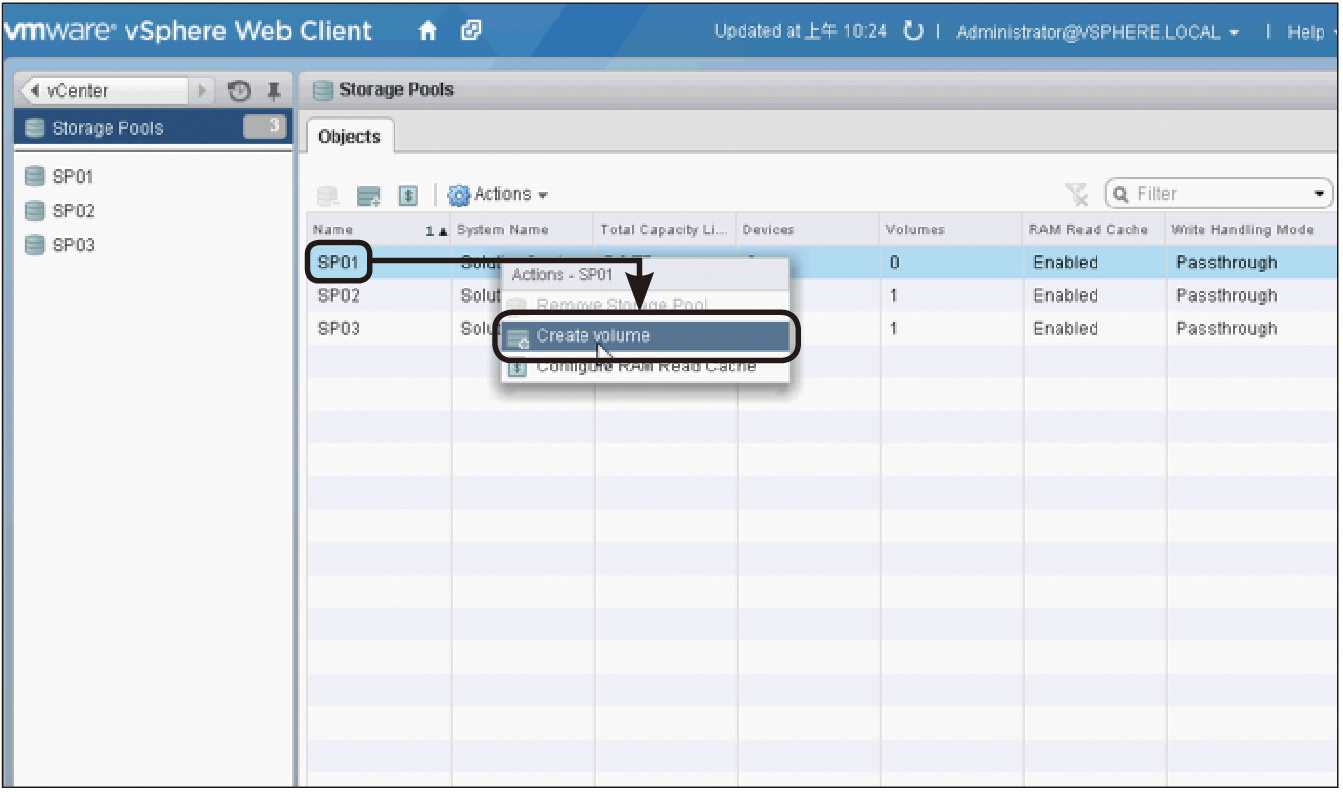Open the recent history clock icon
Viewport: 1343px width, 792px height.
pos(239,91)
